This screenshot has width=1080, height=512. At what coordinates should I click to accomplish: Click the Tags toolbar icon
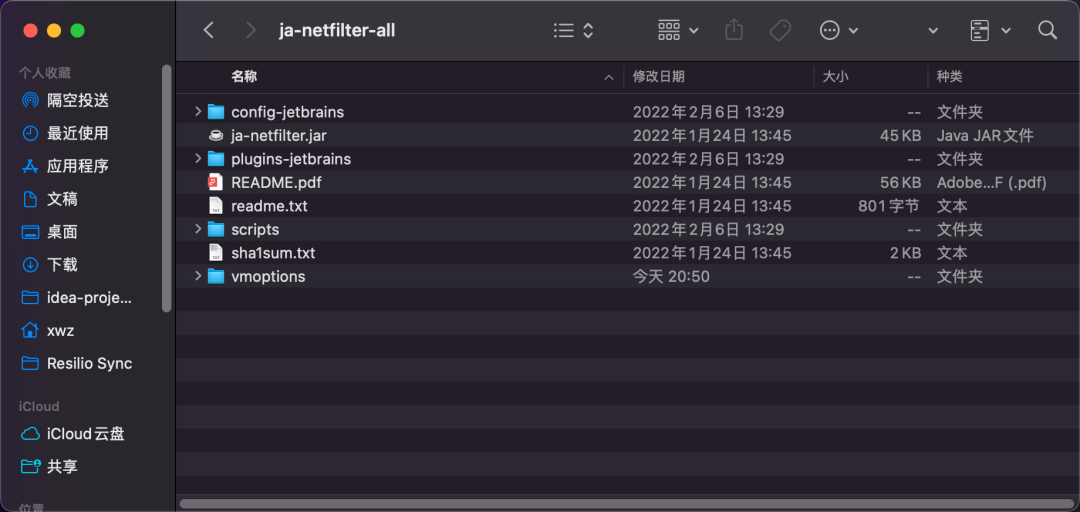click(780, 30)
